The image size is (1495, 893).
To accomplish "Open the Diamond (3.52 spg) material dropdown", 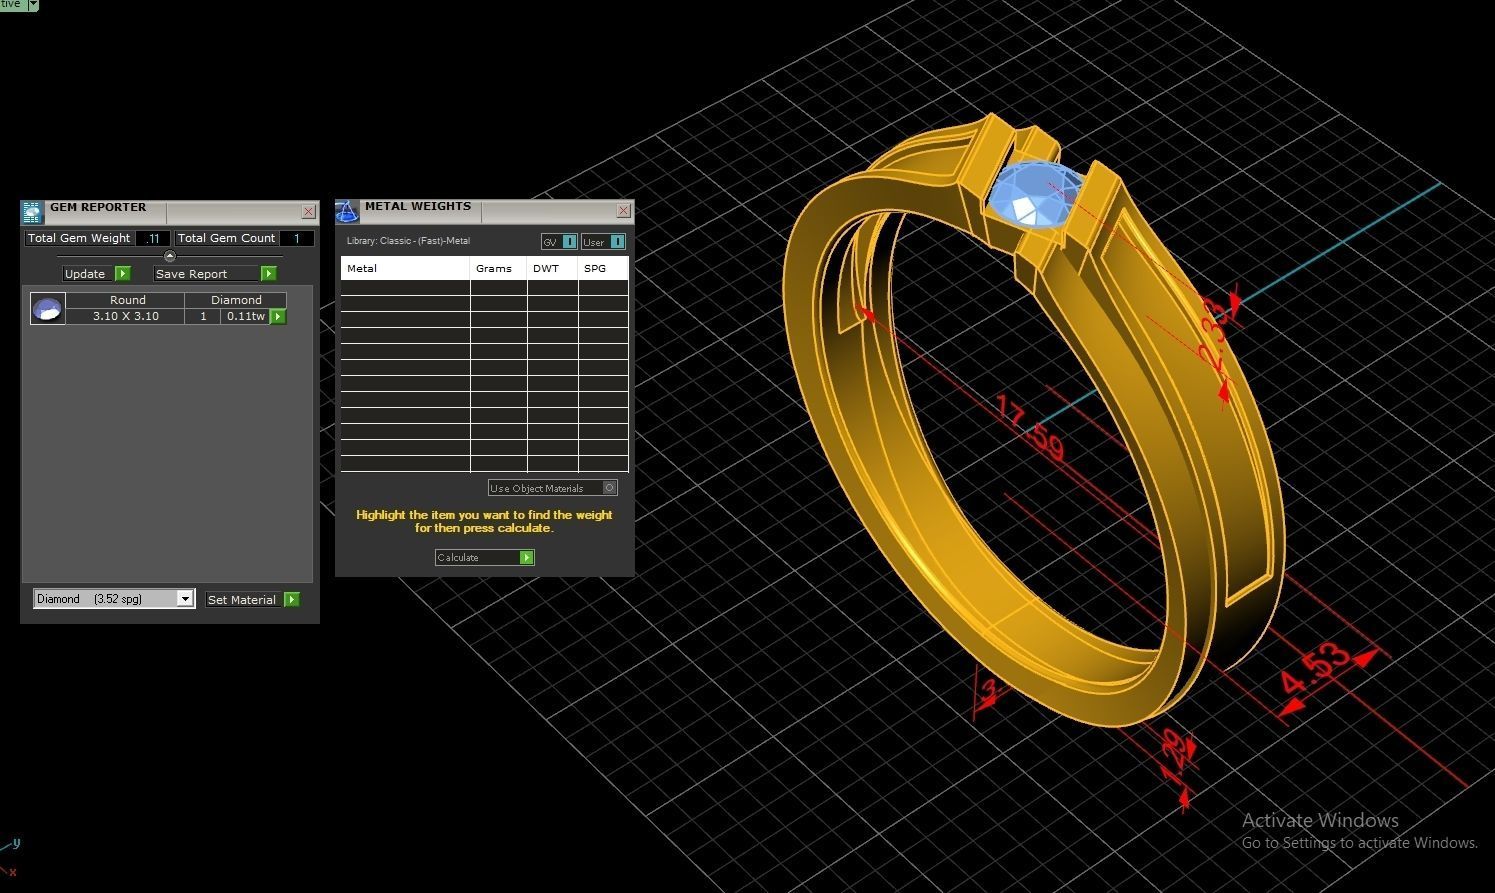I will tap(185, 598).
